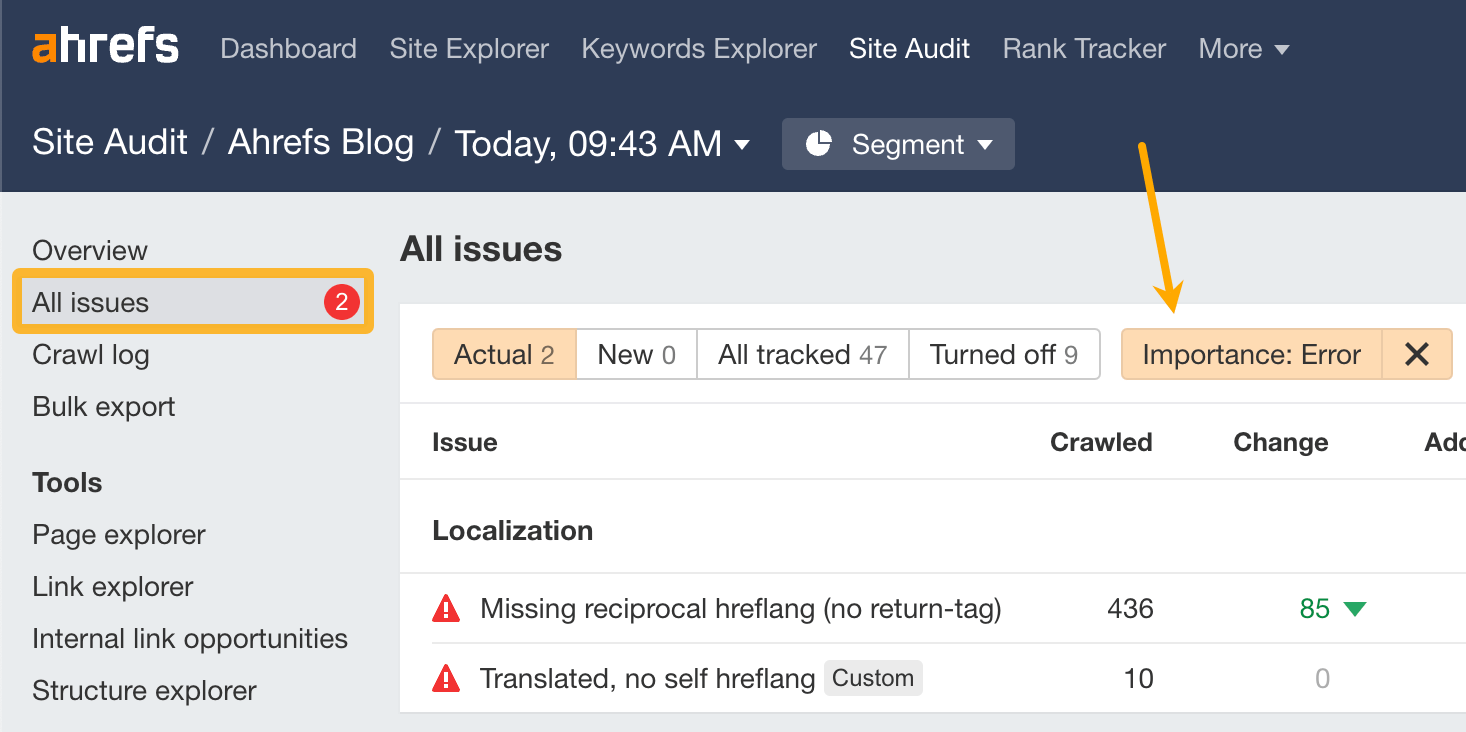
Task: Remove the Importance: Error filter
Action: pos(1418,354)
